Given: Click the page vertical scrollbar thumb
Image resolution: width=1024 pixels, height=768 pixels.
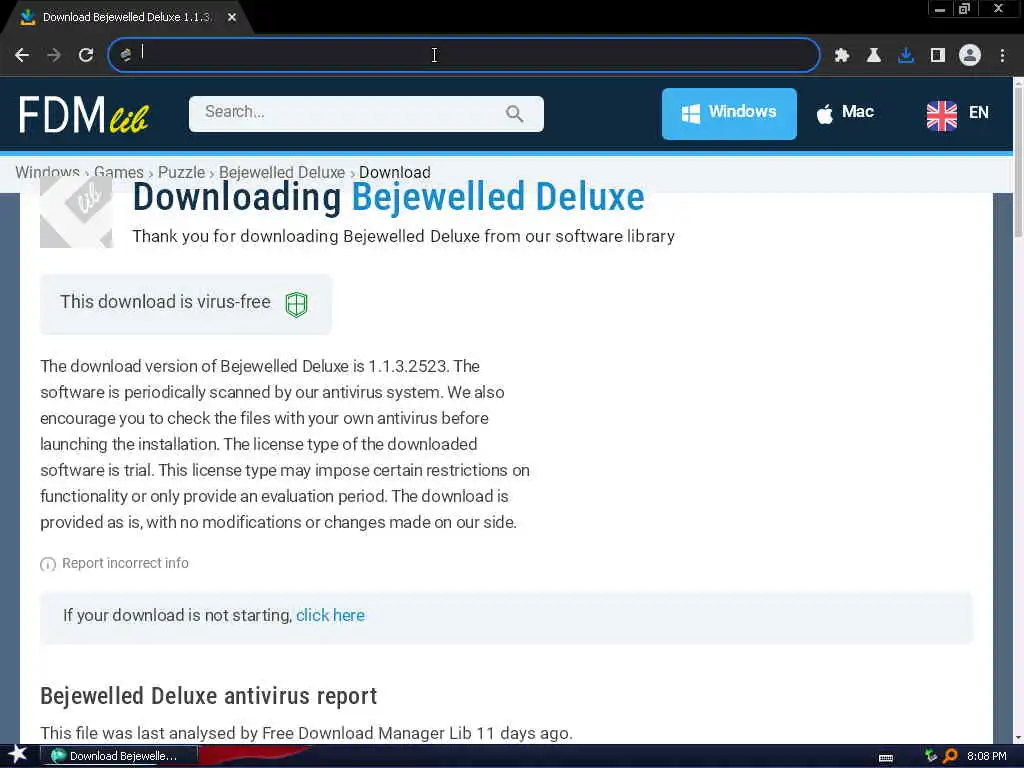Looking at the screenshot, I should point(1018,160).
